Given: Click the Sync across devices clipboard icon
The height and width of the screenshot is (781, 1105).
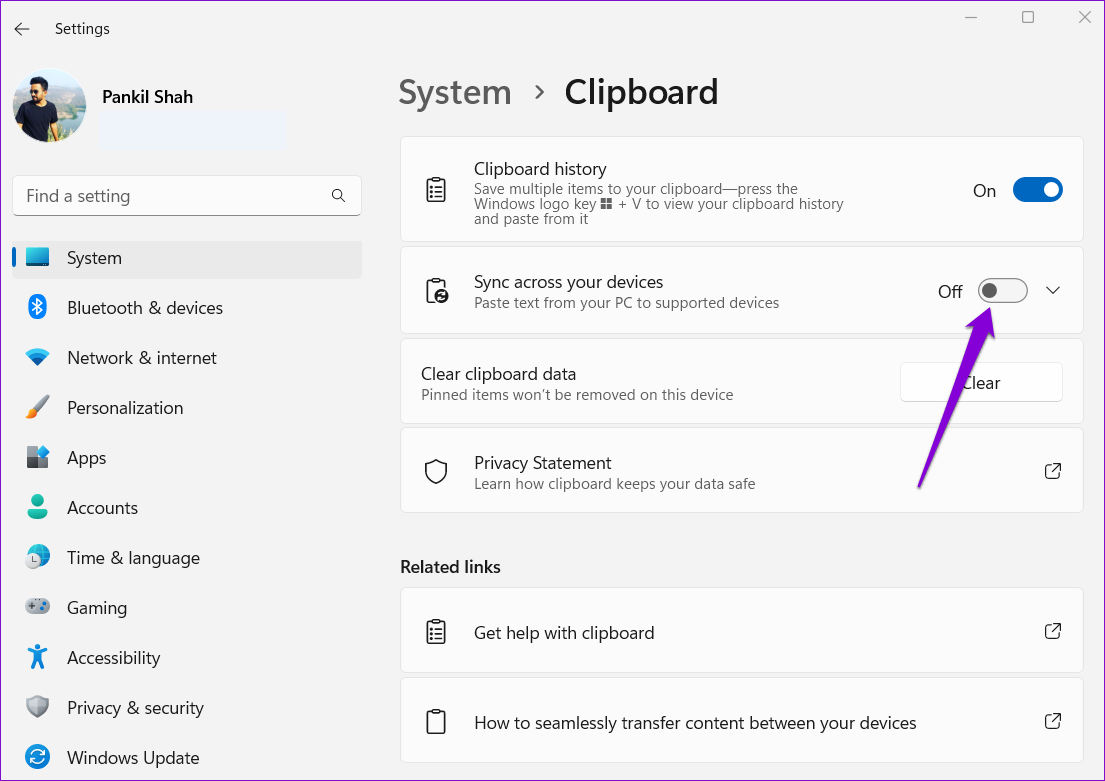Looking at the screenshot, I should pos(437,290).
